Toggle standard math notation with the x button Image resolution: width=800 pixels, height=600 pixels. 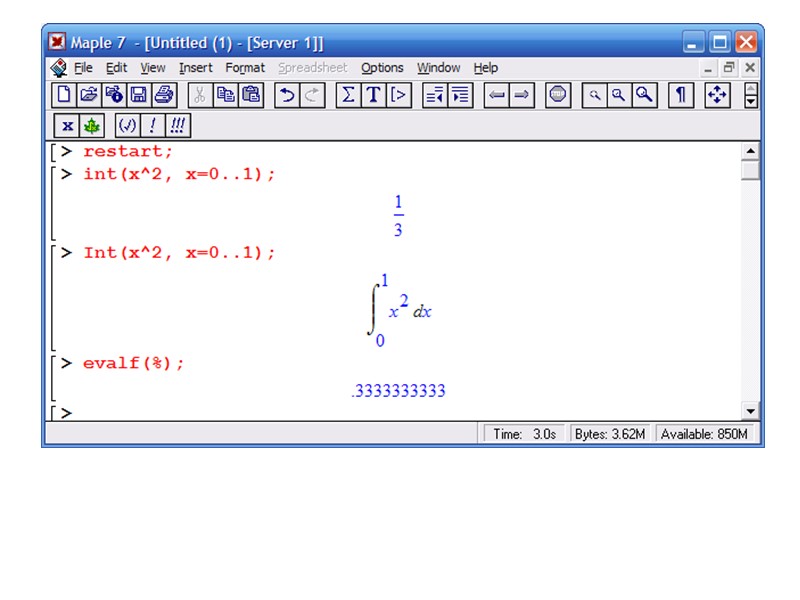67,126
